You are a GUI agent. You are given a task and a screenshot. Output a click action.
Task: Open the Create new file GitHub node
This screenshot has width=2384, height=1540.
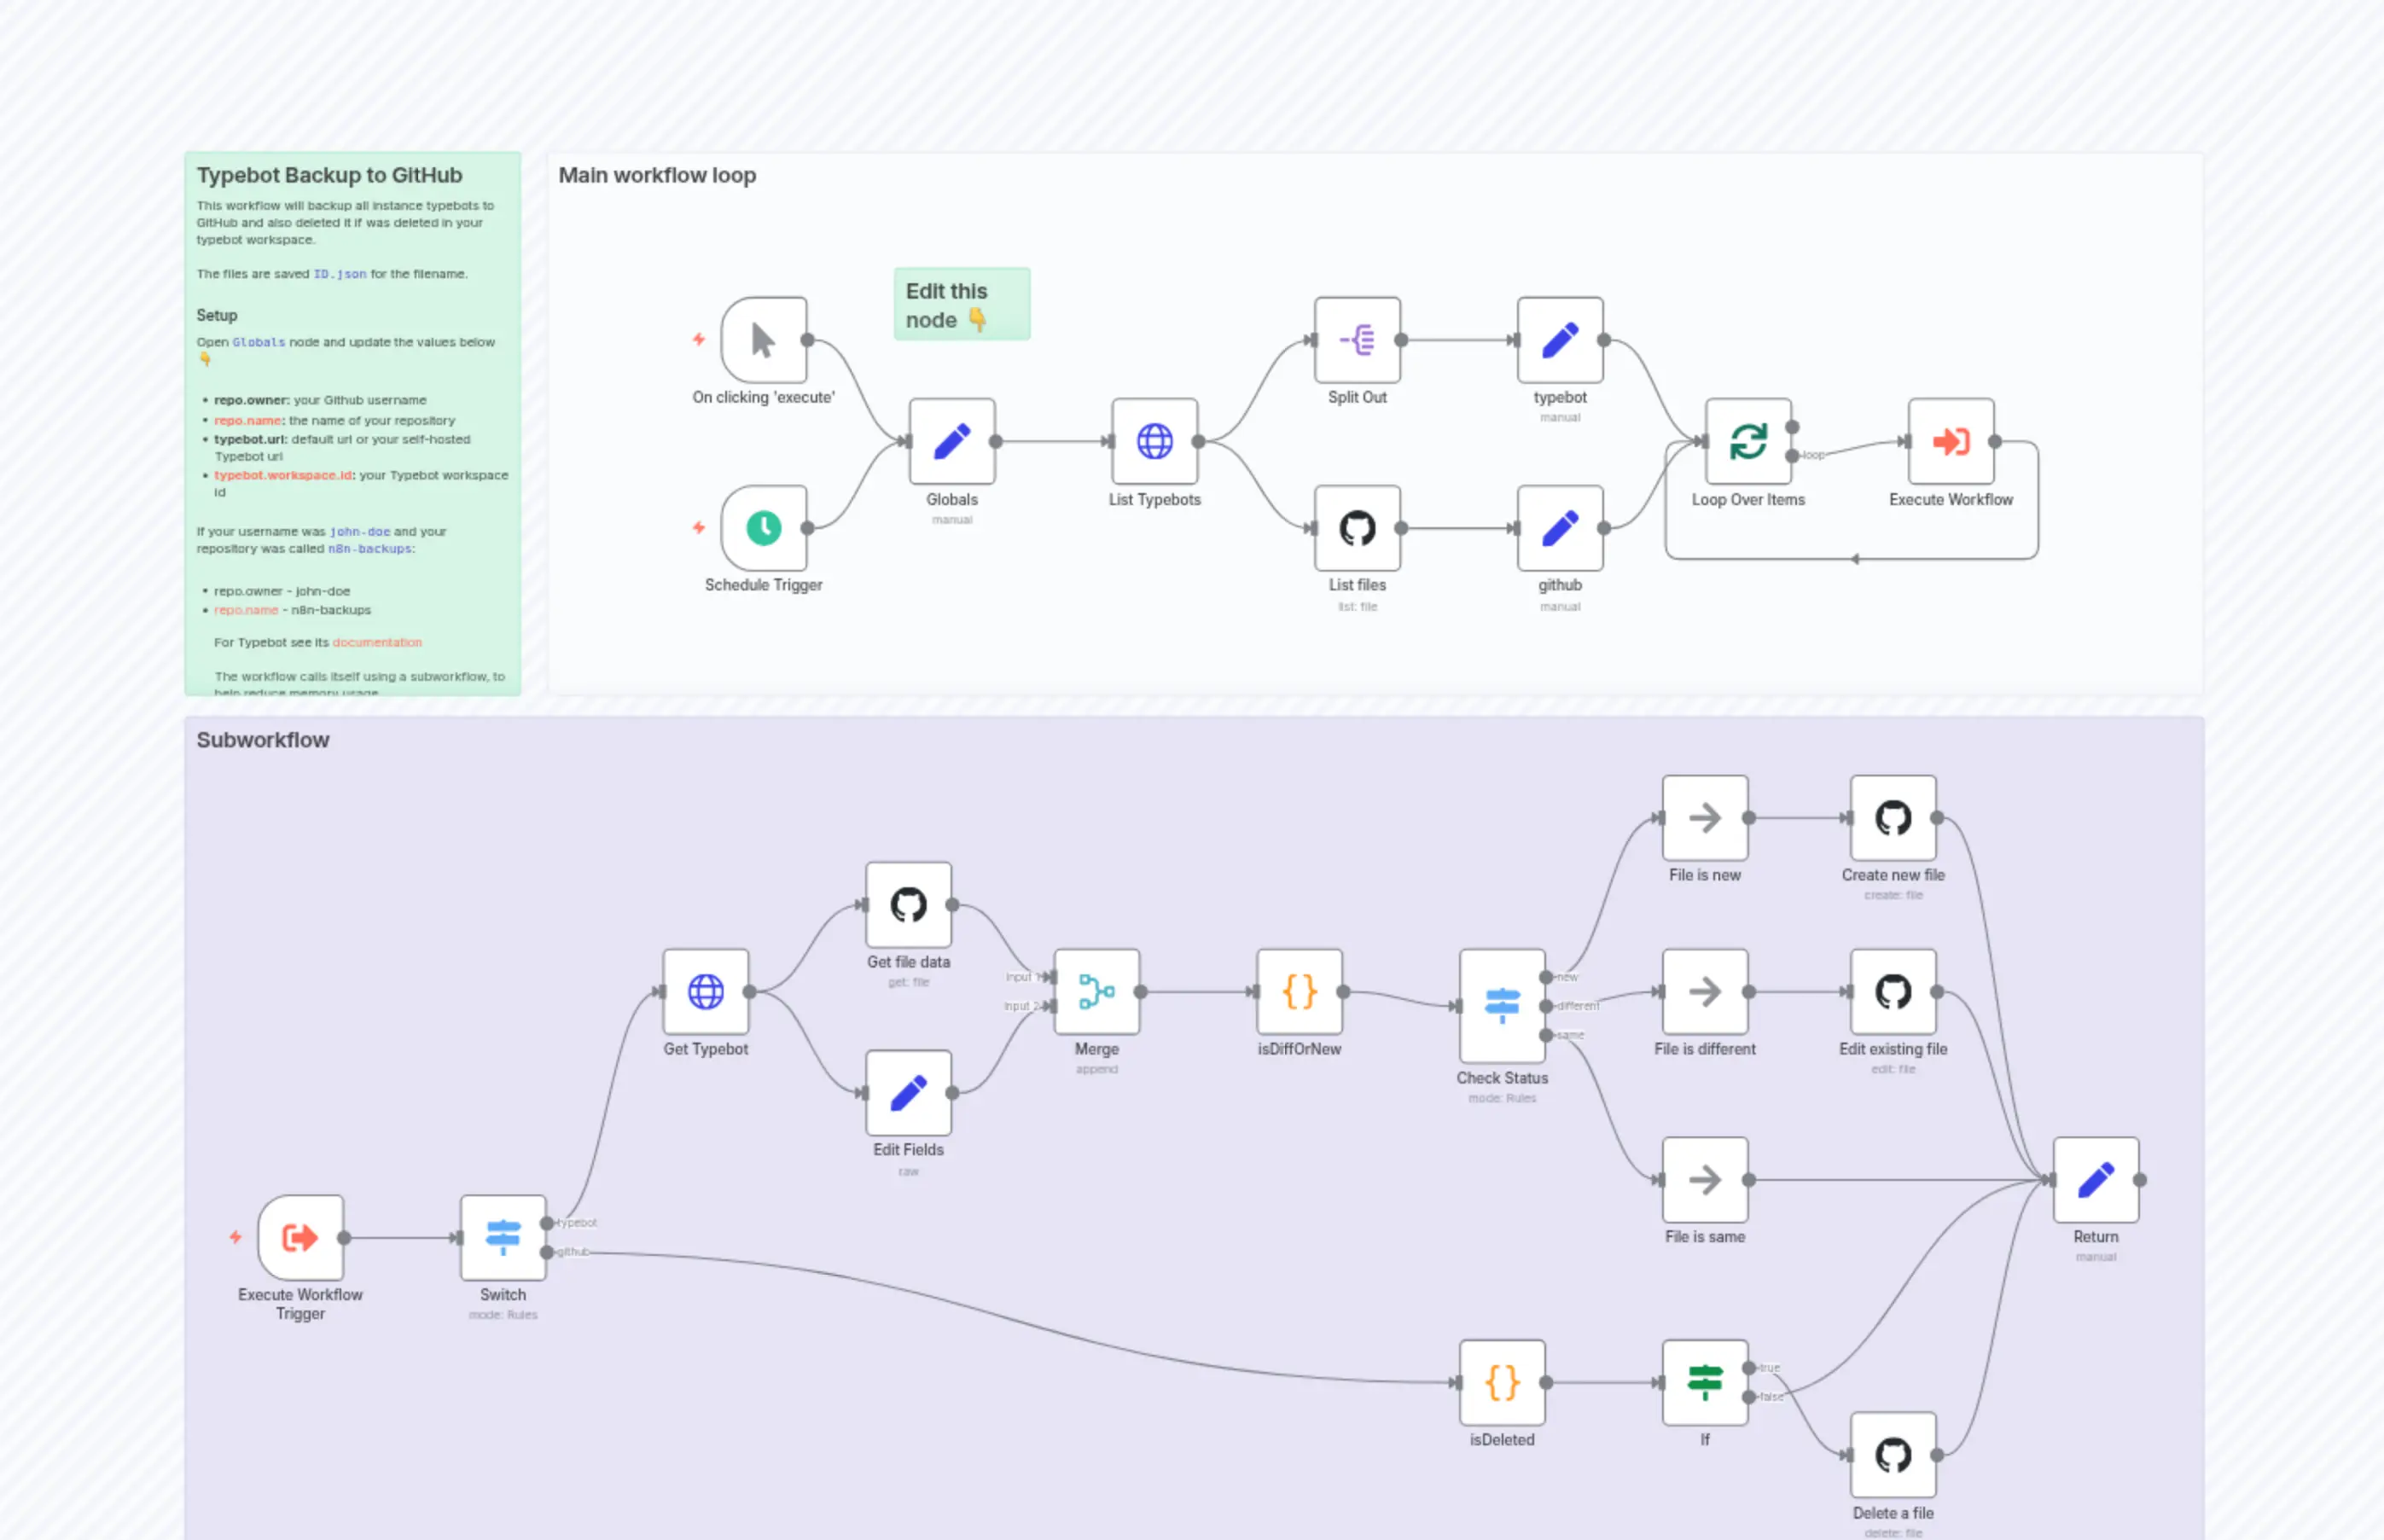[x=1893, y=818]
